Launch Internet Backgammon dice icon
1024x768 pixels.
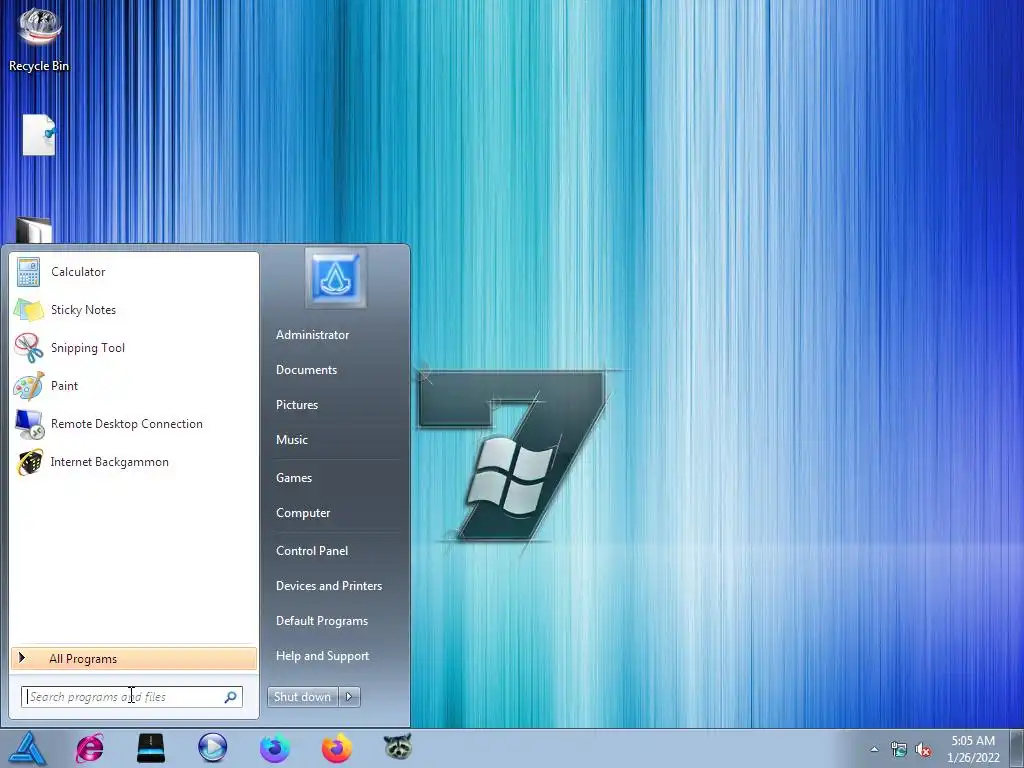28,462
